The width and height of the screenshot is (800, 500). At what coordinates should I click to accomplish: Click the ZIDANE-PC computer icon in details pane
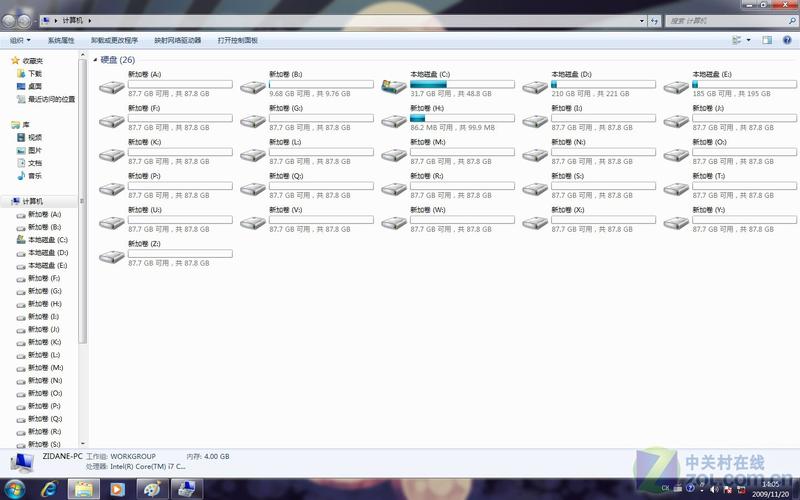[x=22, y=462]
